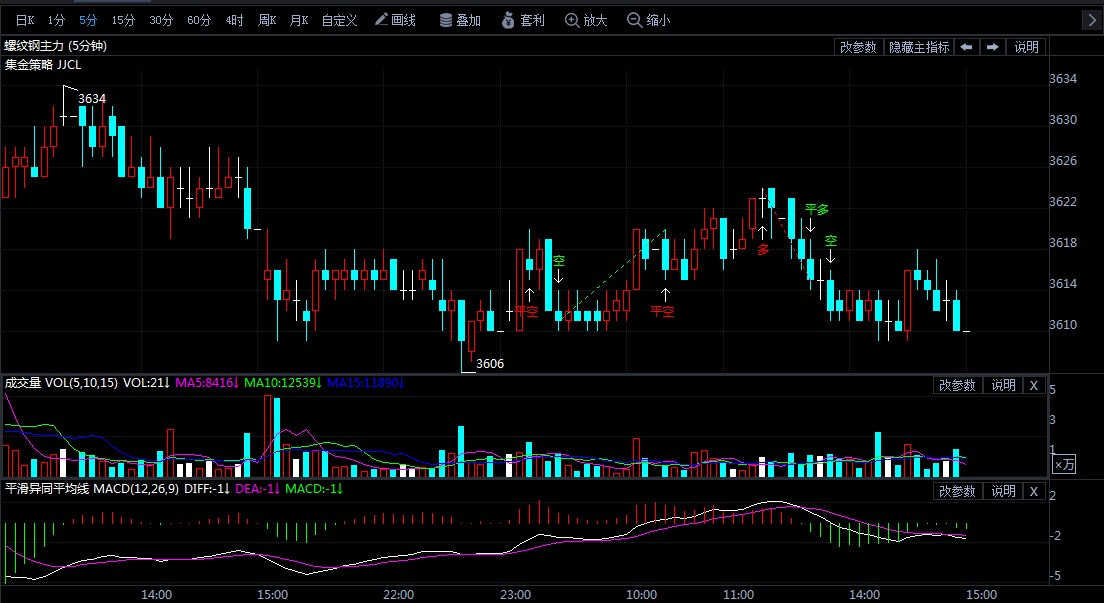Click 改参数 in the MACD panel

957,491
